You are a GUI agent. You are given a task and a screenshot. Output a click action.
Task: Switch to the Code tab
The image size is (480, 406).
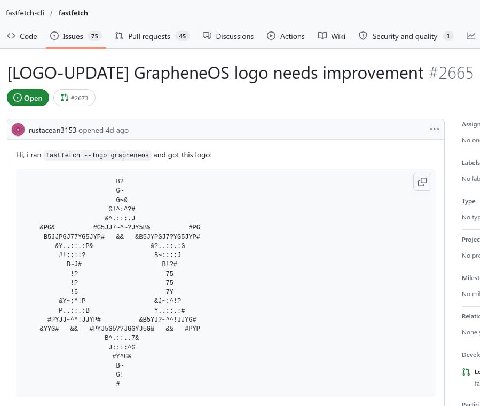coord(22,36)
